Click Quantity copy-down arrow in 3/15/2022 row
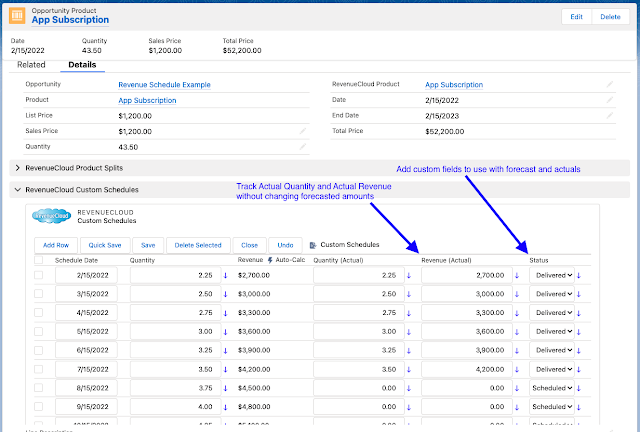 (225, 294)
